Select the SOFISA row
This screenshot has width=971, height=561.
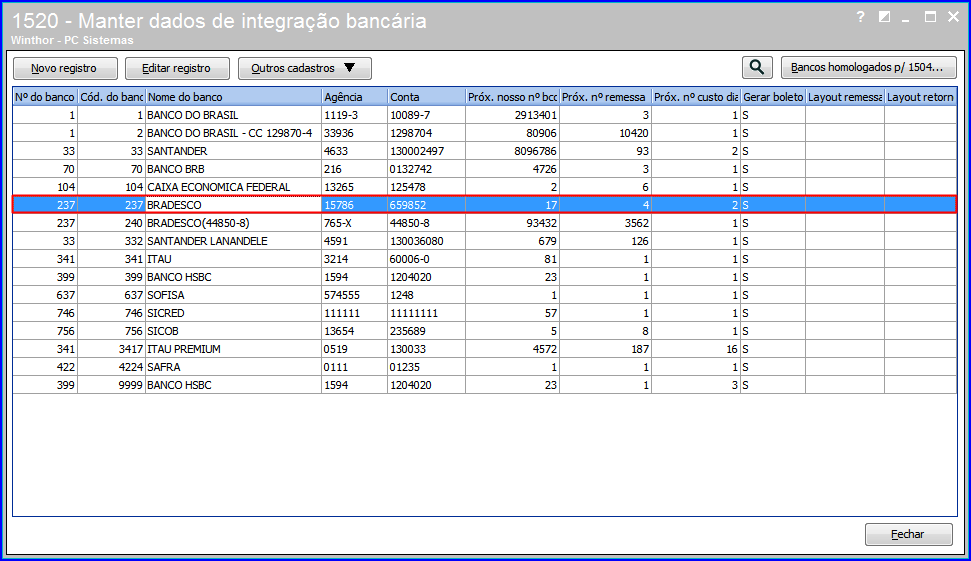(x=485, y=295)
